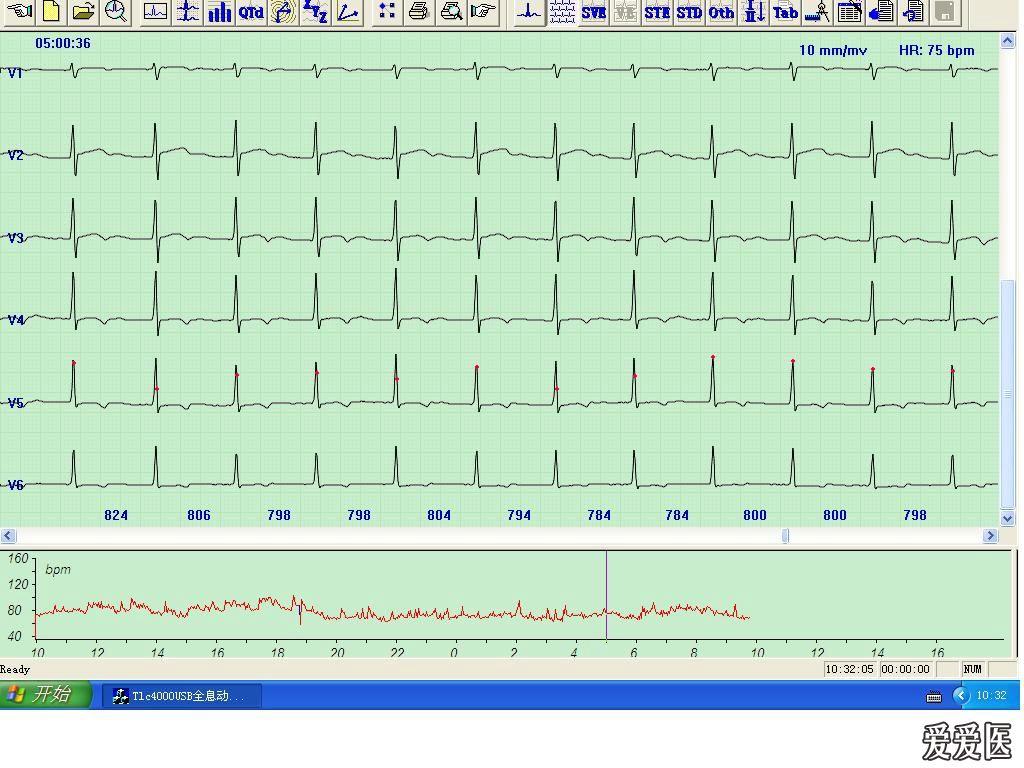Click the caliper measurement tool icon
This screenshot has width=1024, height=768.
click(817, 12)
